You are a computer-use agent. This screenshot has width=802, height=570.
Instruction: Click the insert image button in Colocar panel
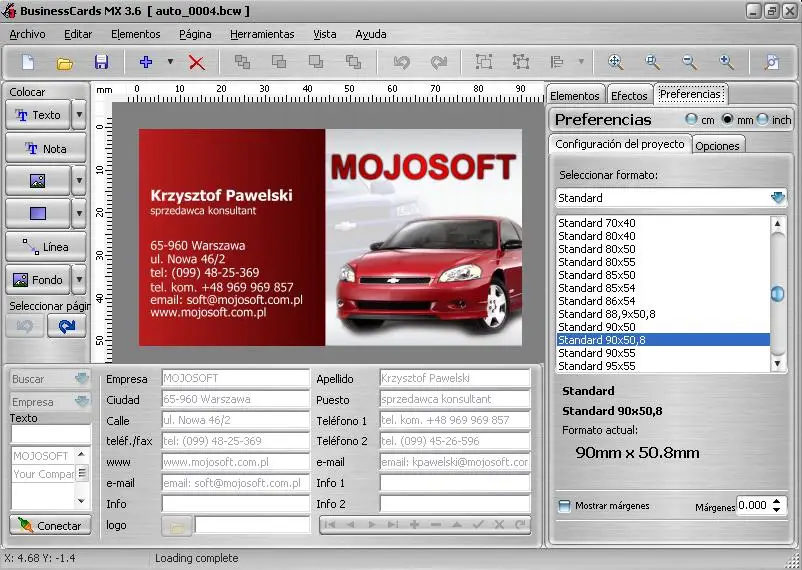coord(37,181)
